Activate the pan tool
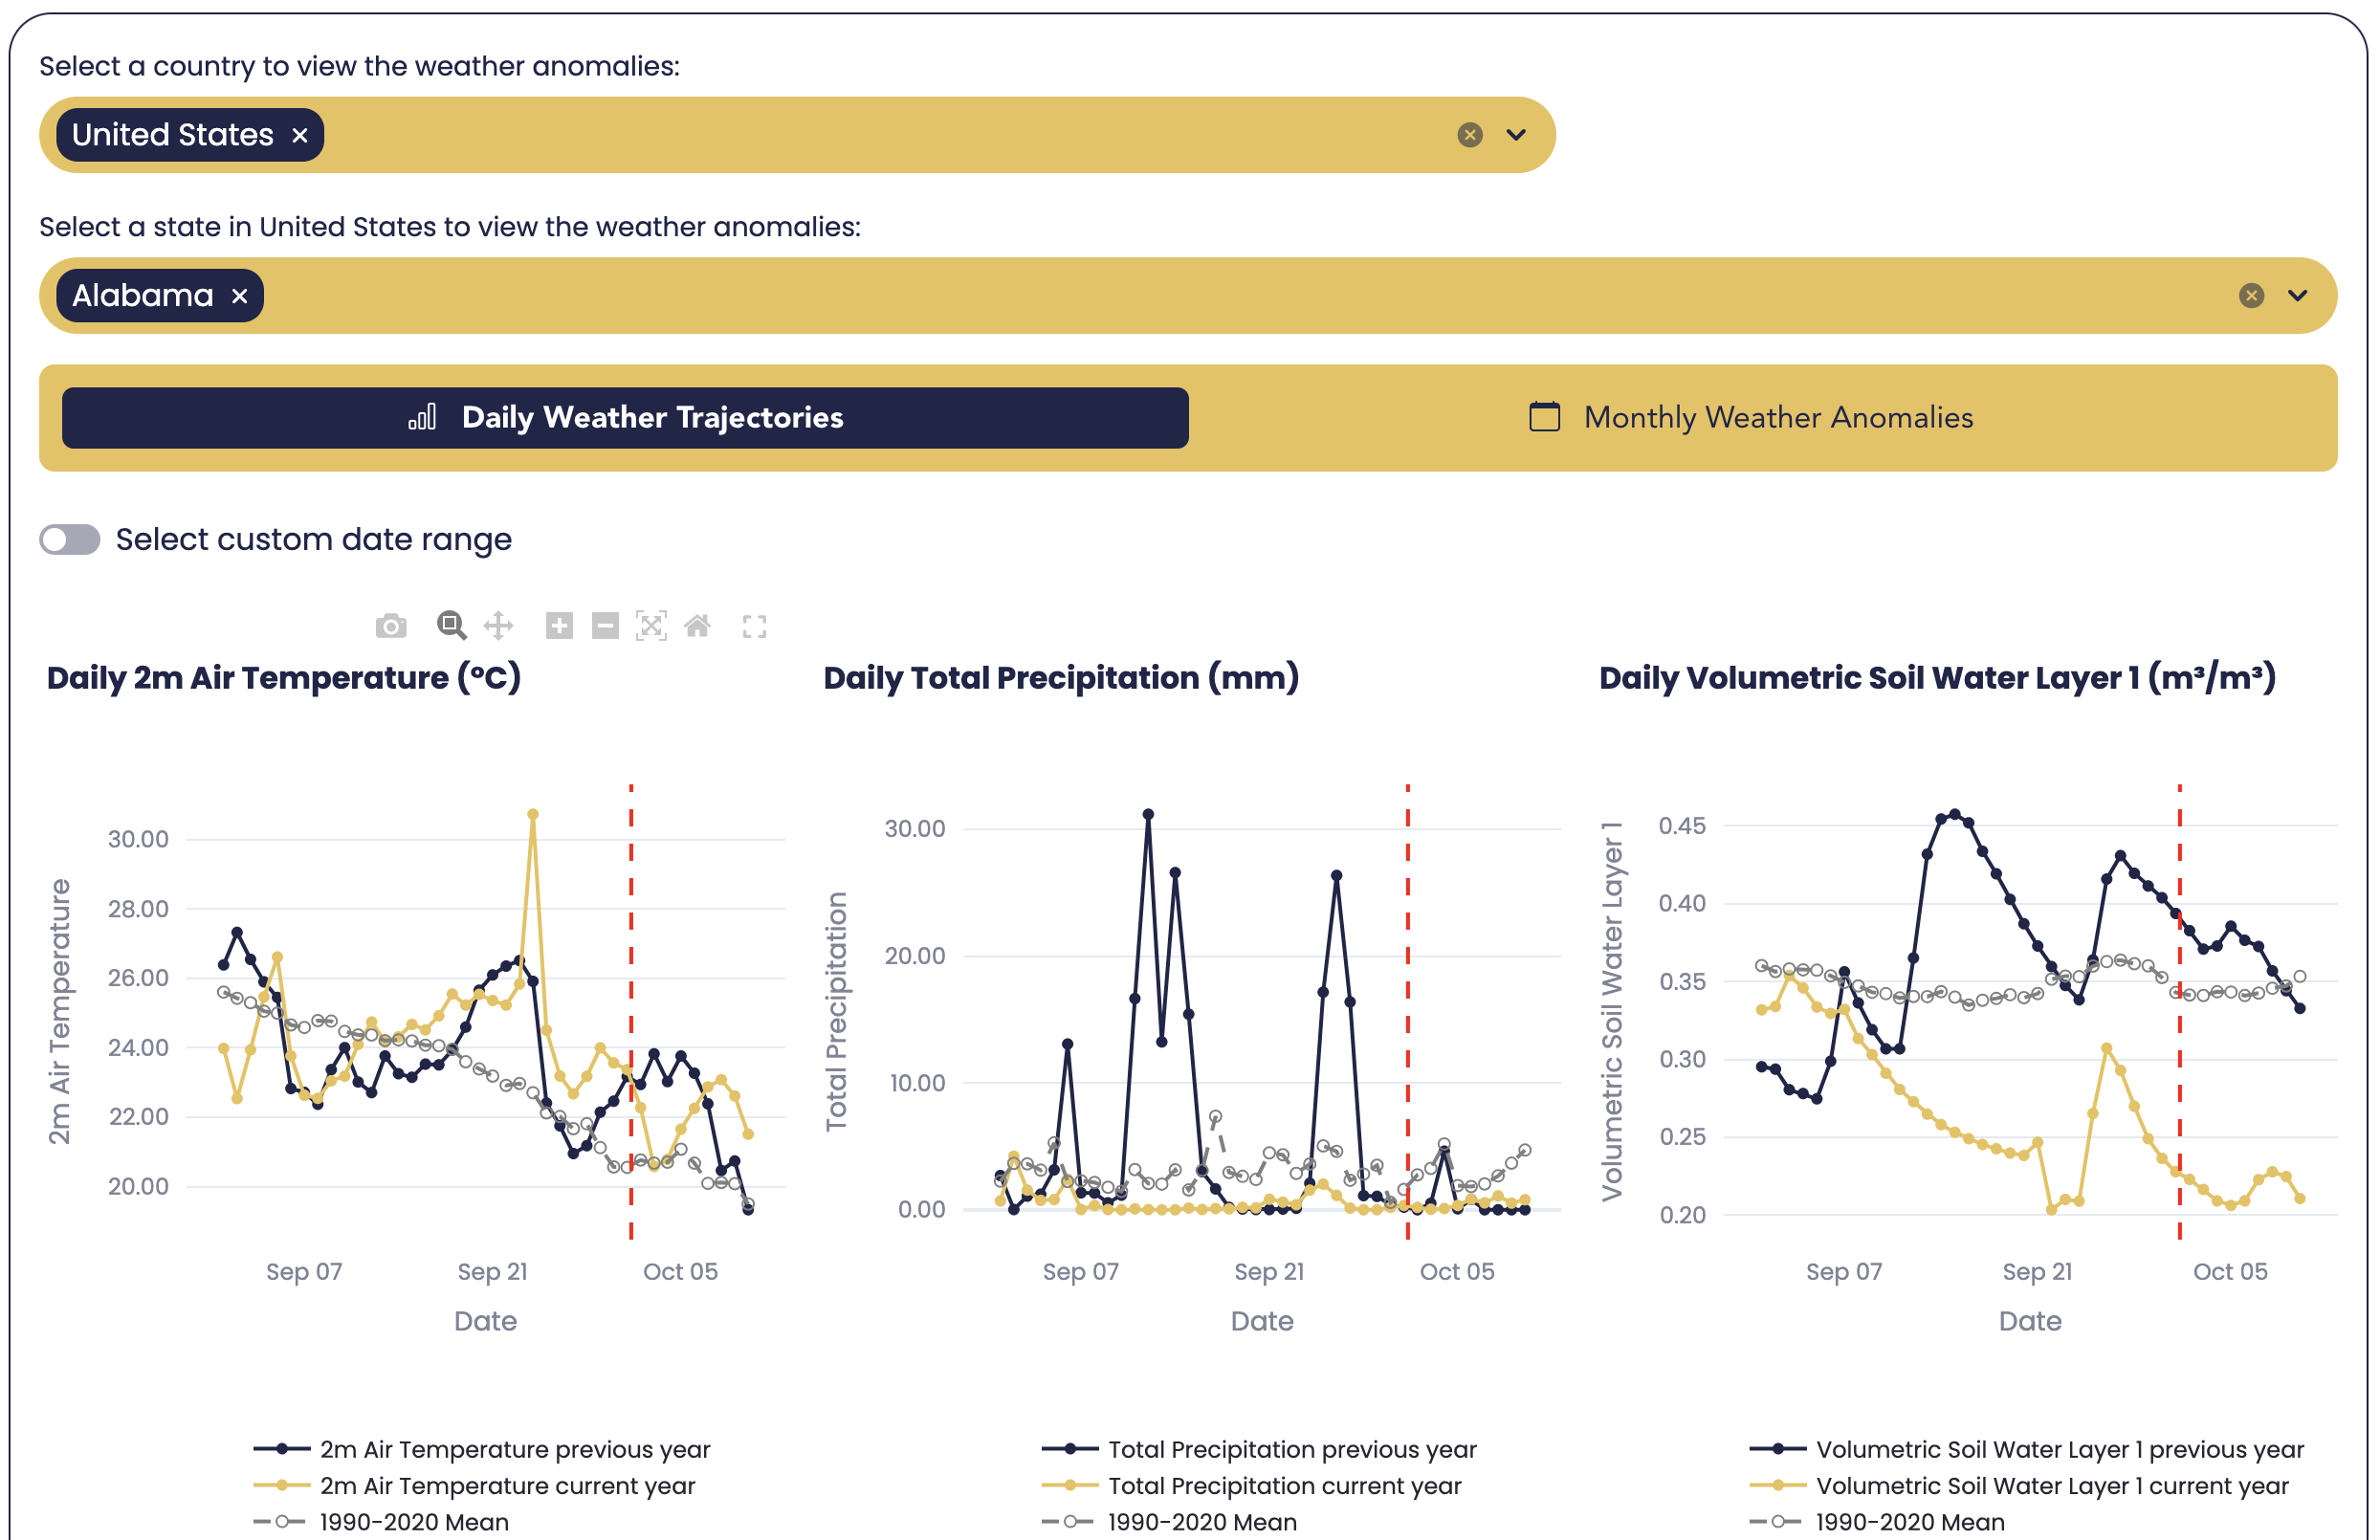Viewport: 2380px width, 1540px height. (498, 627)
